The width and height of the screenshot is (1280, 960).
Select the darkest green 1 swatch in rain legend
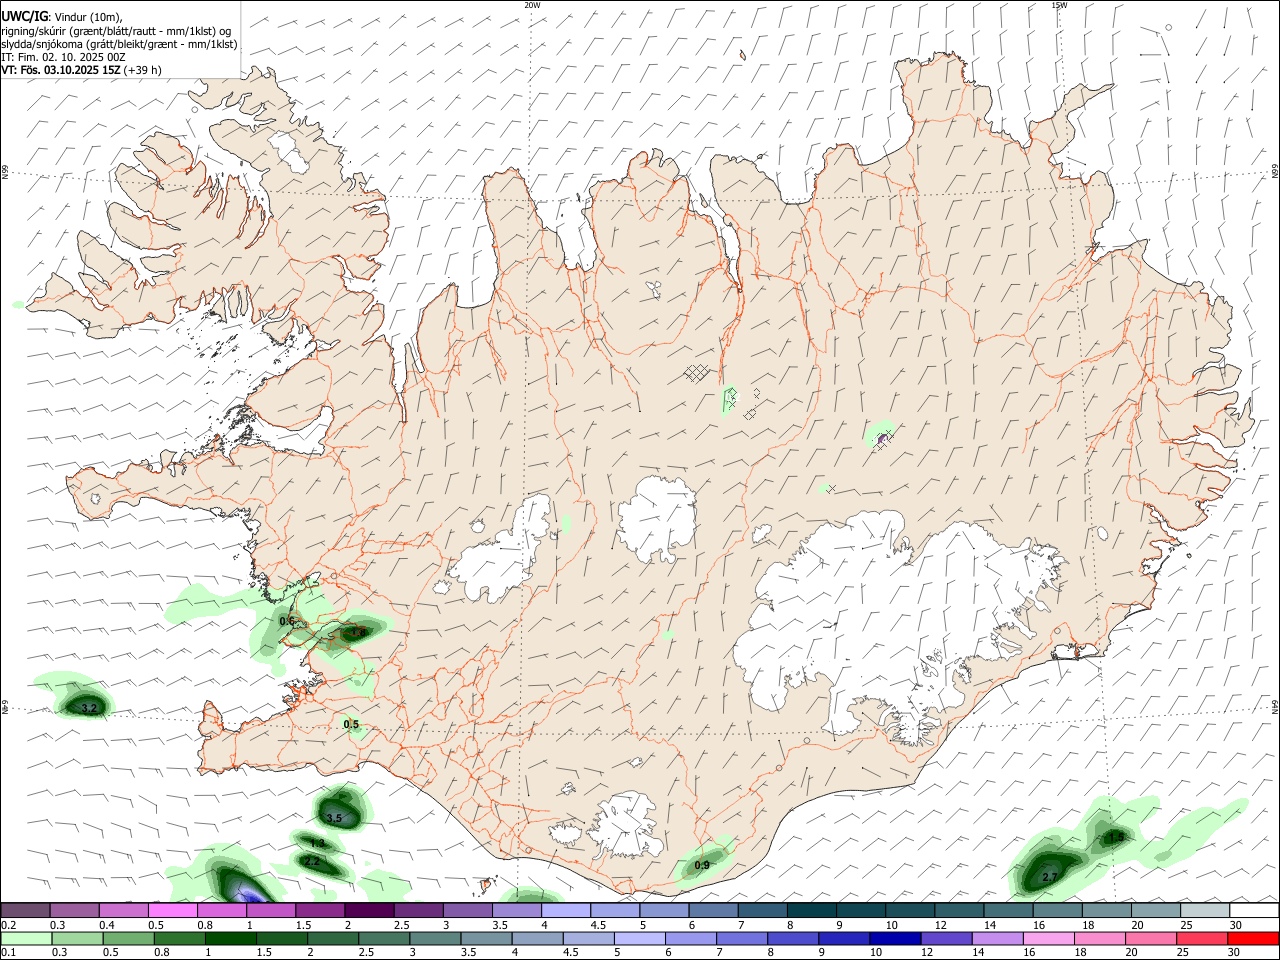(231, 938)
